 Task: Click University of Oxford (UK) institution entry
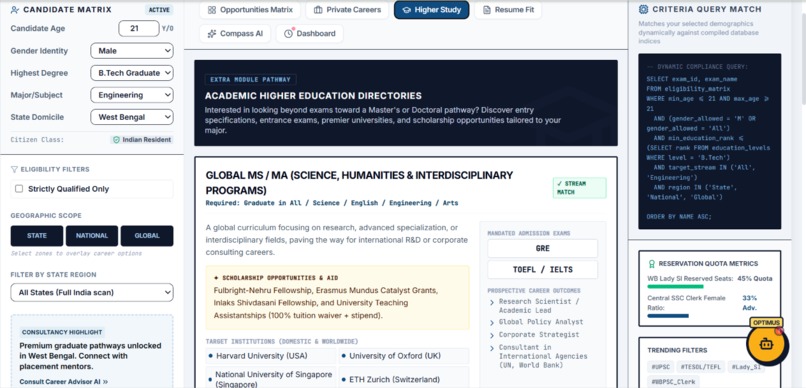[404, 356]
